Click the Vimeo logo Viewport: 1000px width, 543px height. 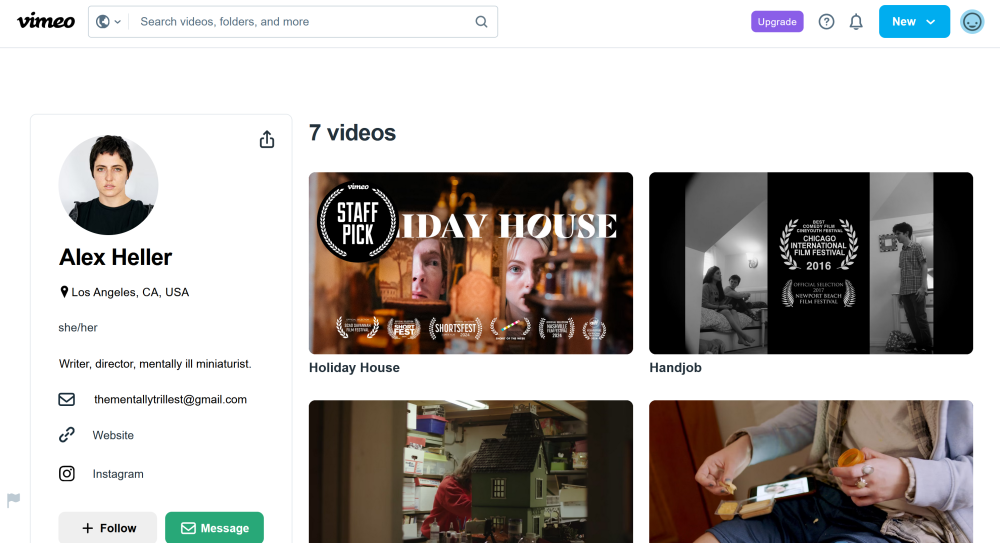[46, 21]
